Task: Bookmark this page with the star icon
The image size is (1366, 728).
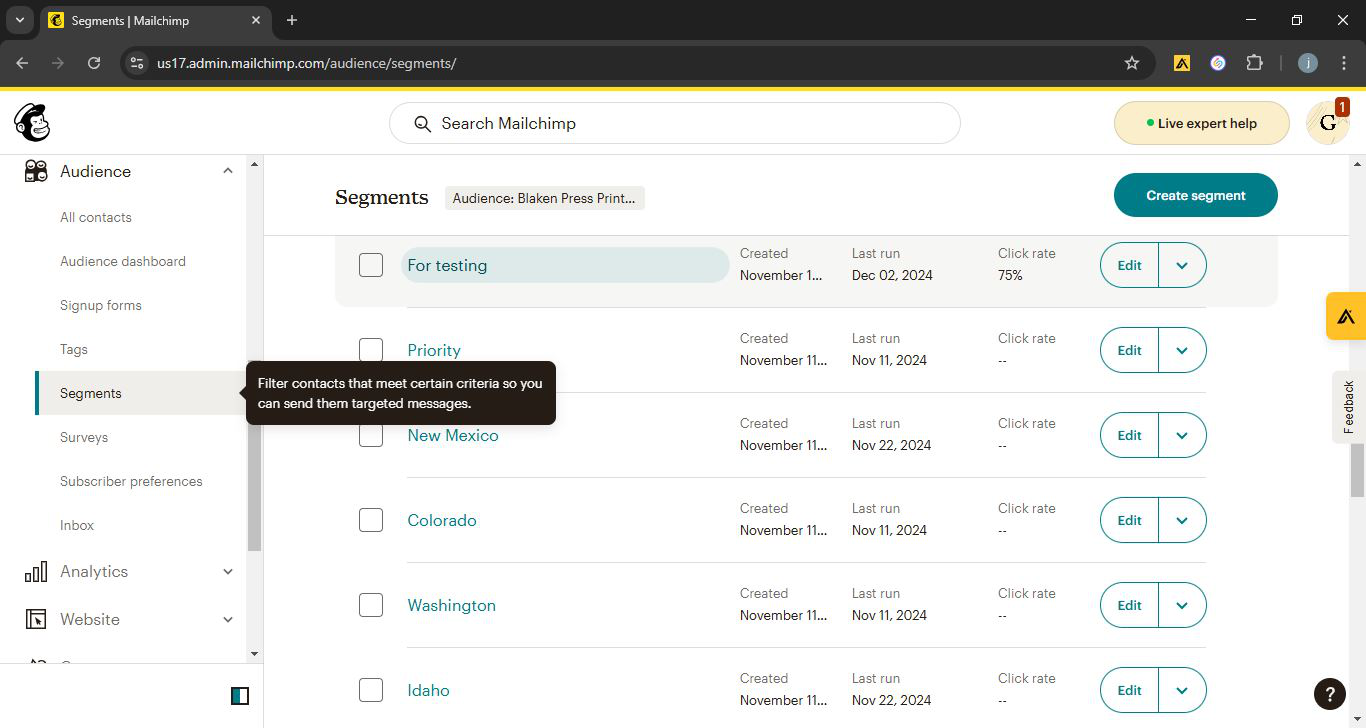Action: click(x=1132, y=63)
